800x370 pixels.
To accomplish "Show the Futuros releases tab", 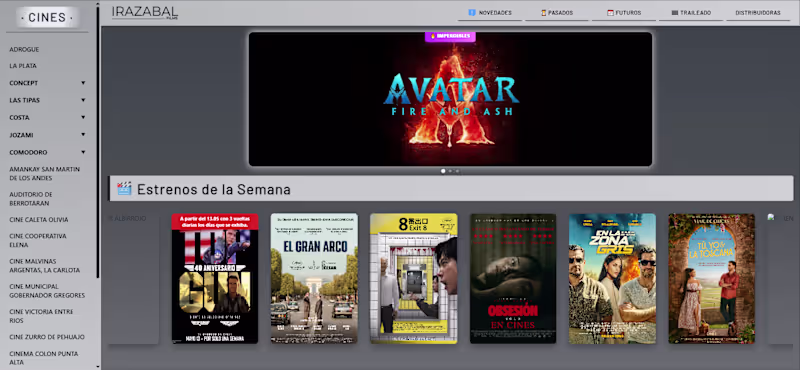I will click(623, 13).
